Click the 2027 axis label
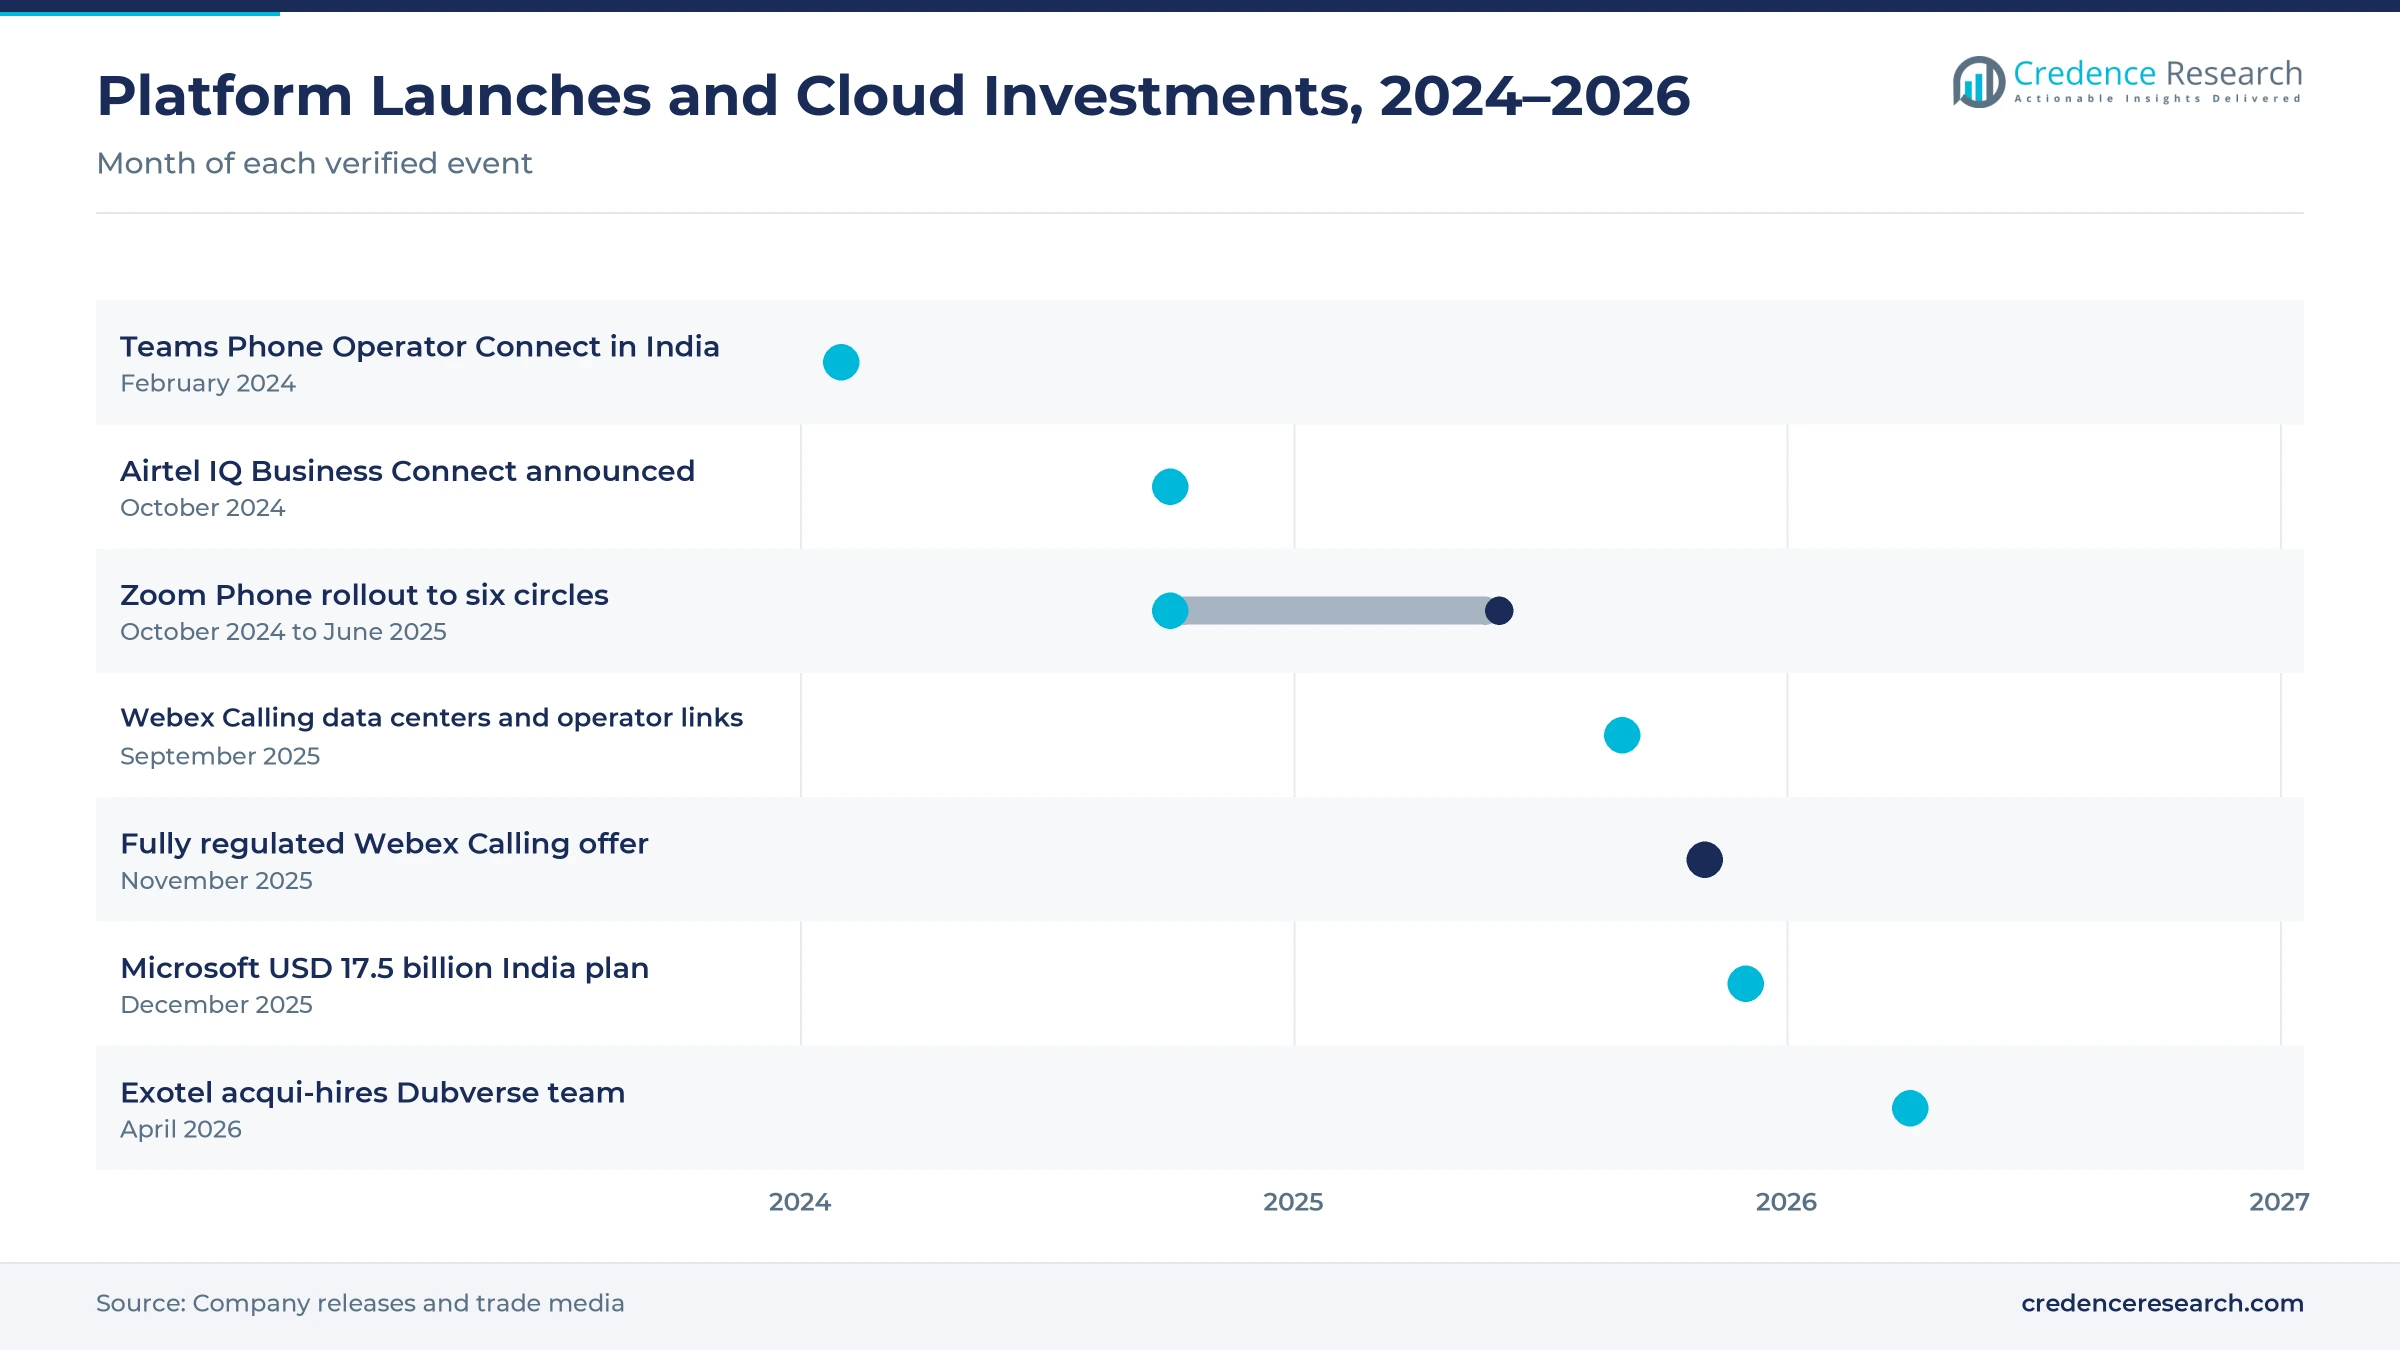Viewport: 2400px width, 1350px height. pyautogui.click(x=2279, y=1202)
